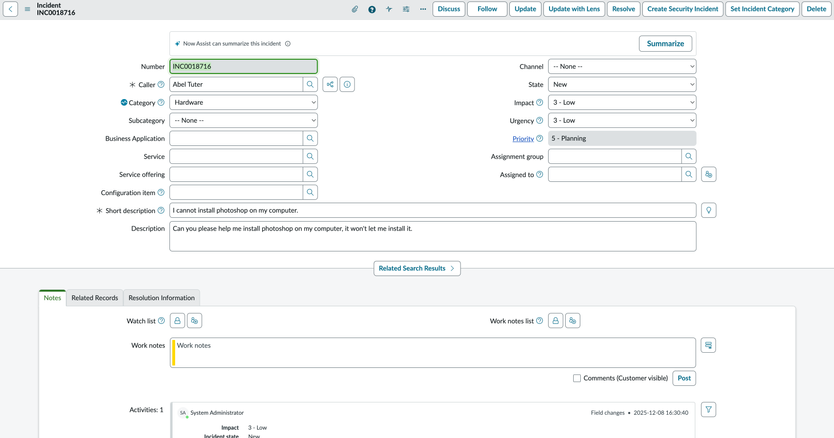Image resolution: width=834 pixels, height=438 pixels.
Task: Open the Urgency dropdown
Action: pos(621,121)
